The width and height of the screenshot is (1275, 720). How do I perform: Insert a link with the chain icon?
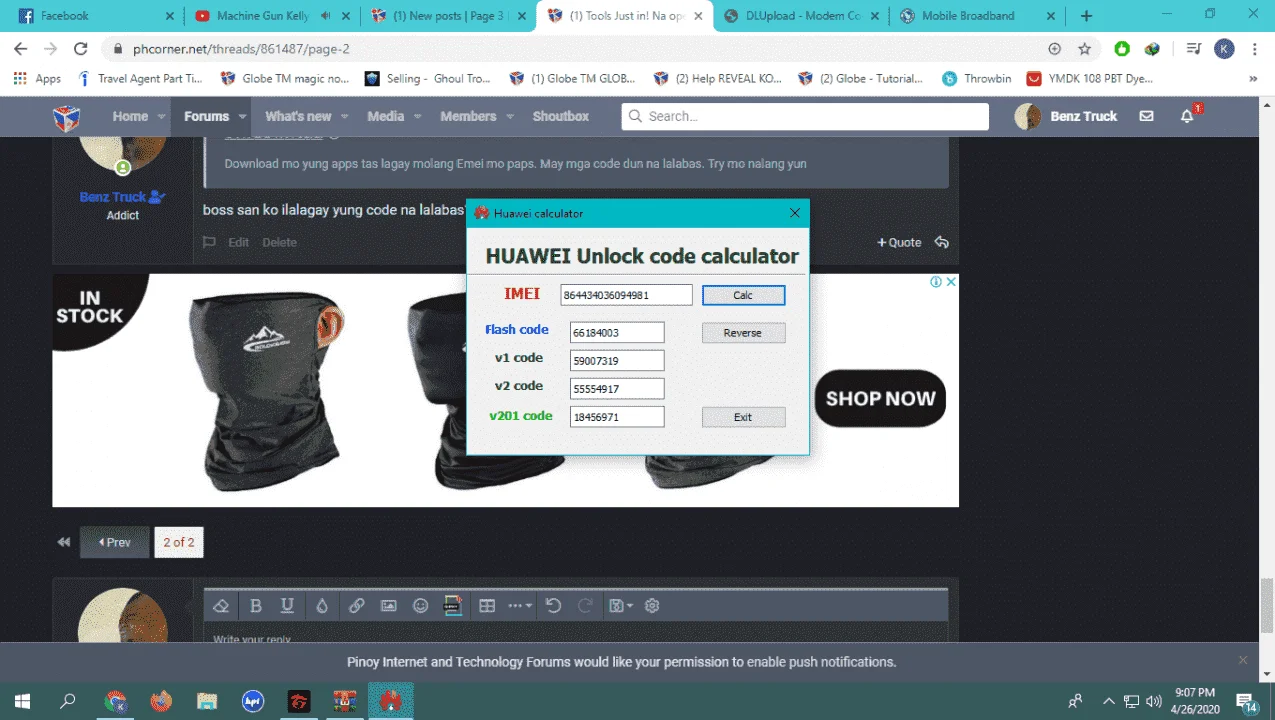(x=356, y=606)
